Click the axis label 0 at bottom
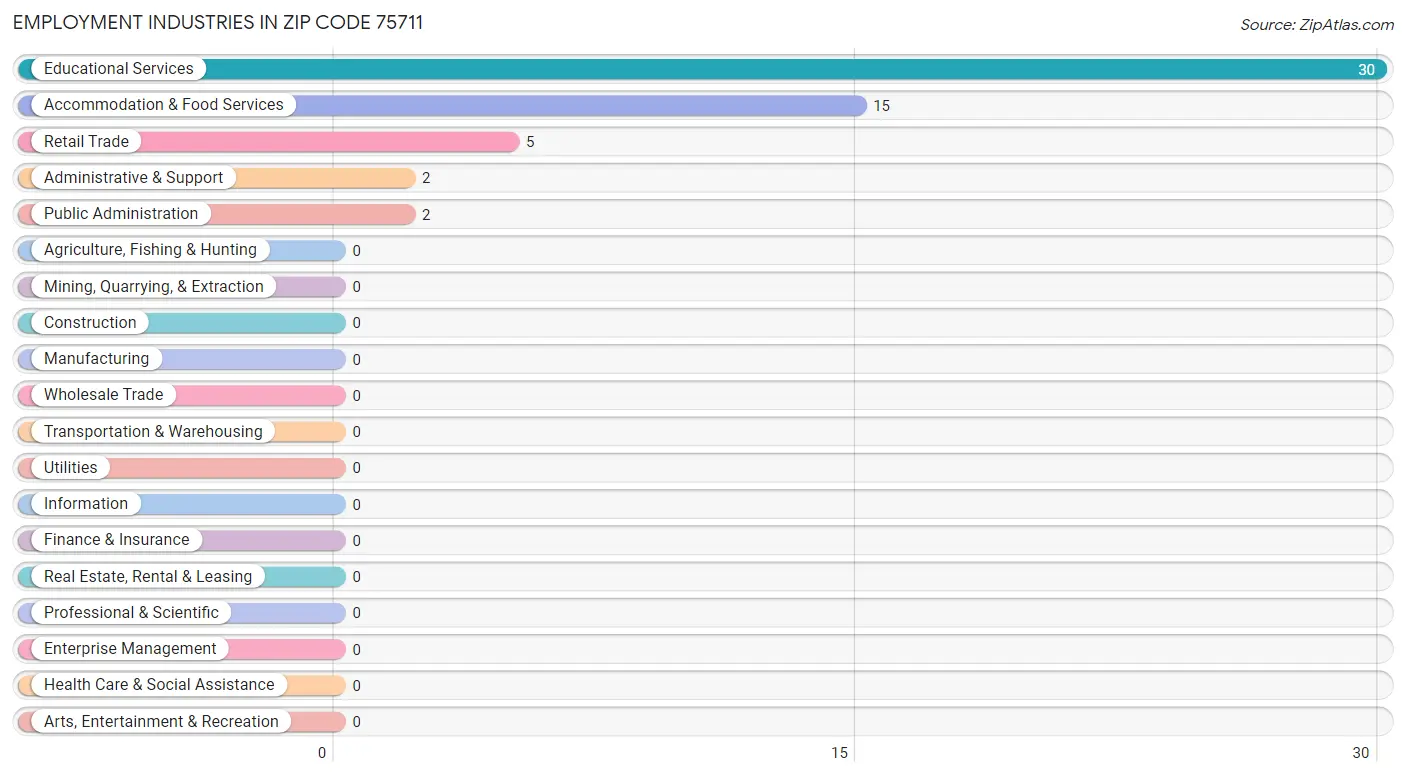Viewport: 1406px width, 776px height. [x=322, y=753]
